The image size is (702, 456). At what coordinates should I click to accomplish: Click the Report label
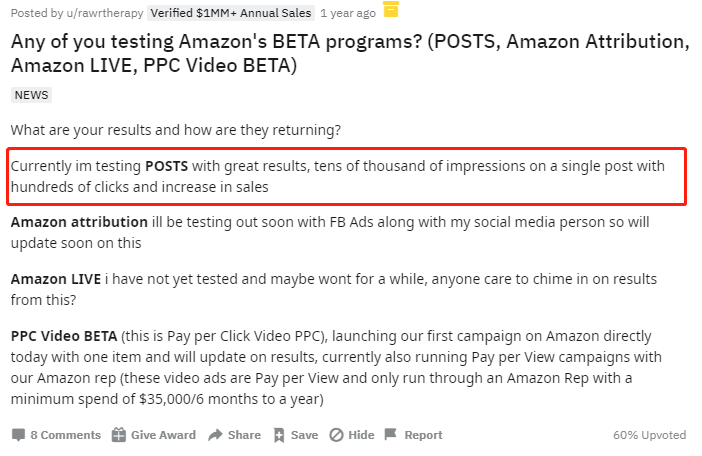click(x=424, y=435)
